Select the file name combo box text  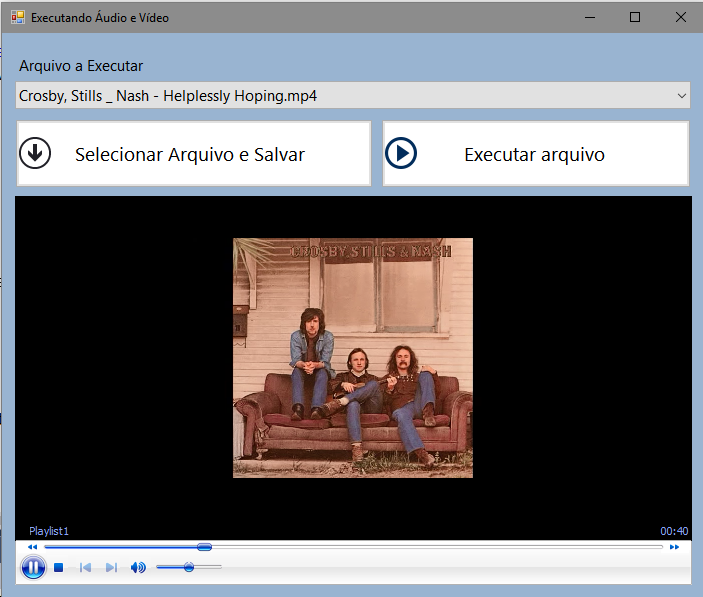168,95
